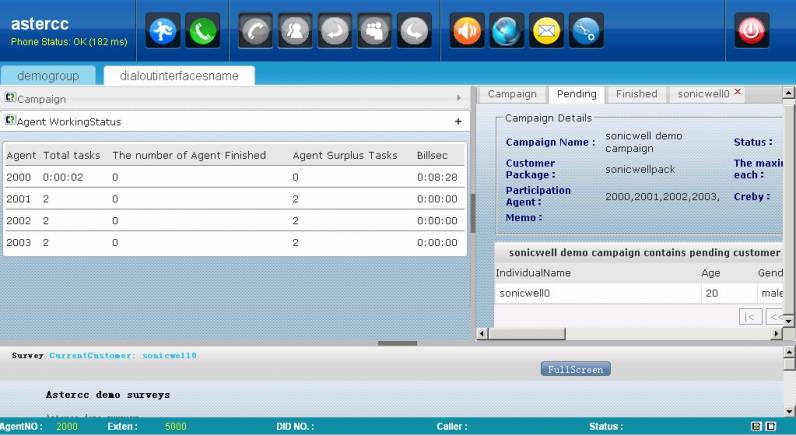Close the sonicwell0 tab

point(738,92)
